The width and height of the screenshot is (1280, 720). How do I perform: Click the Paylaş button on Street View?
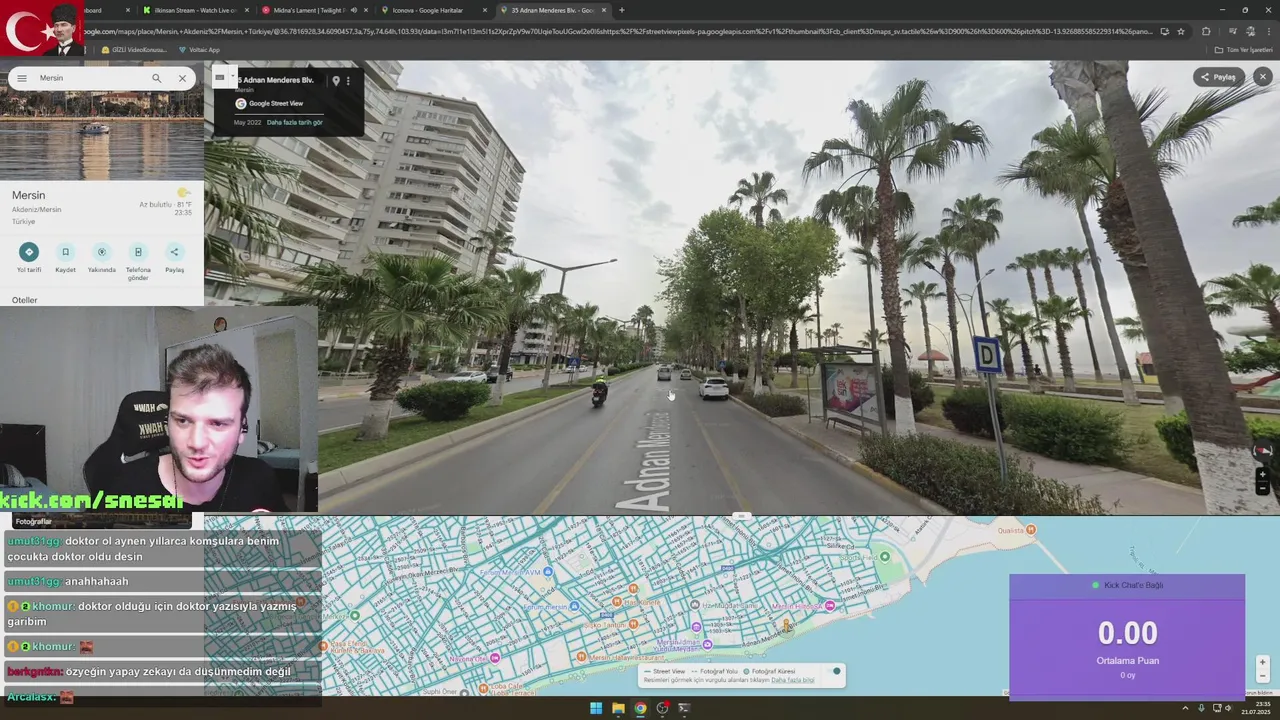coord(1218,77)
